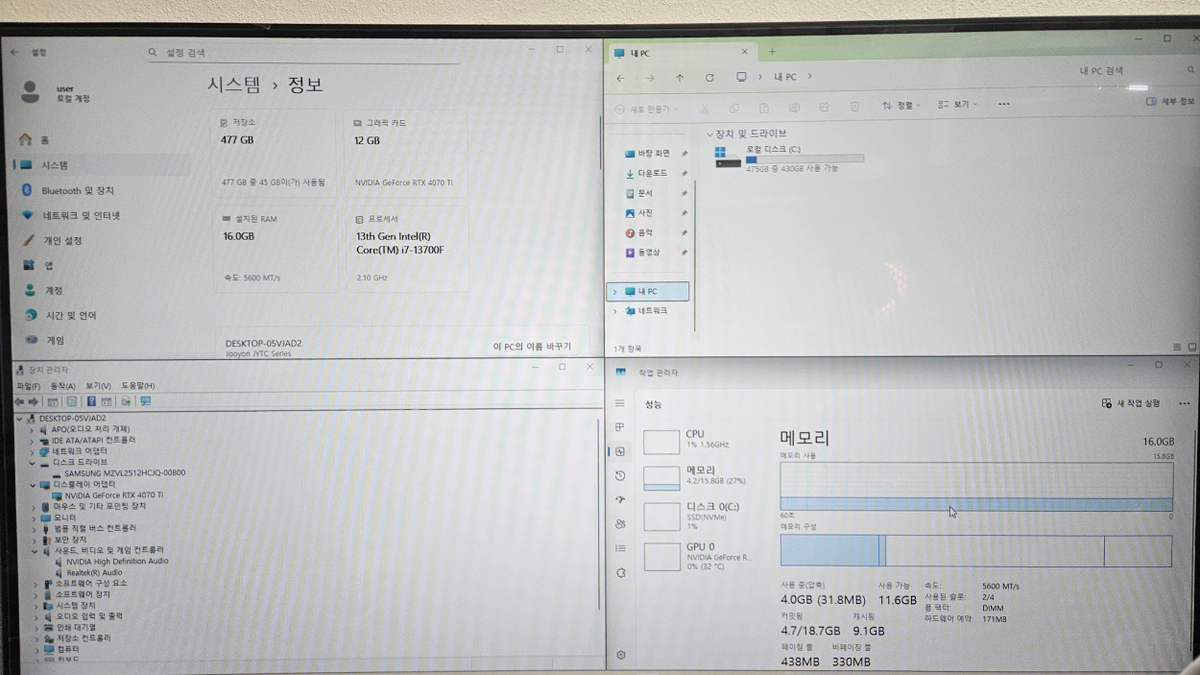Screen dimensions: 1200x675
Task: Click refresh icon in File Explorer
Action: [709, 77]
